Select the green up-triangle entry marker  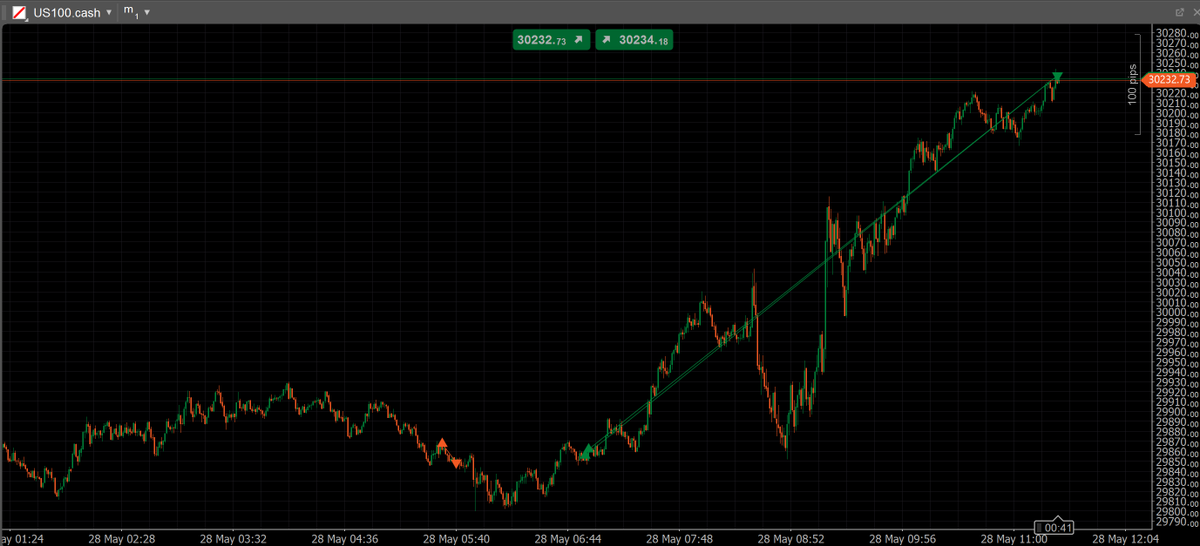tap(586, 455)
